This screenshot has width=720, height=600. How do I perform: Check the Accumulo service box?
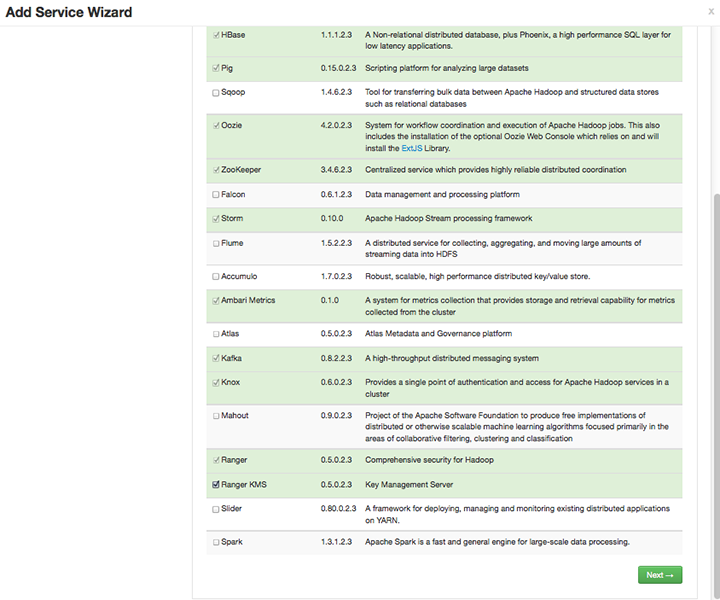click(x=216, y=276)
